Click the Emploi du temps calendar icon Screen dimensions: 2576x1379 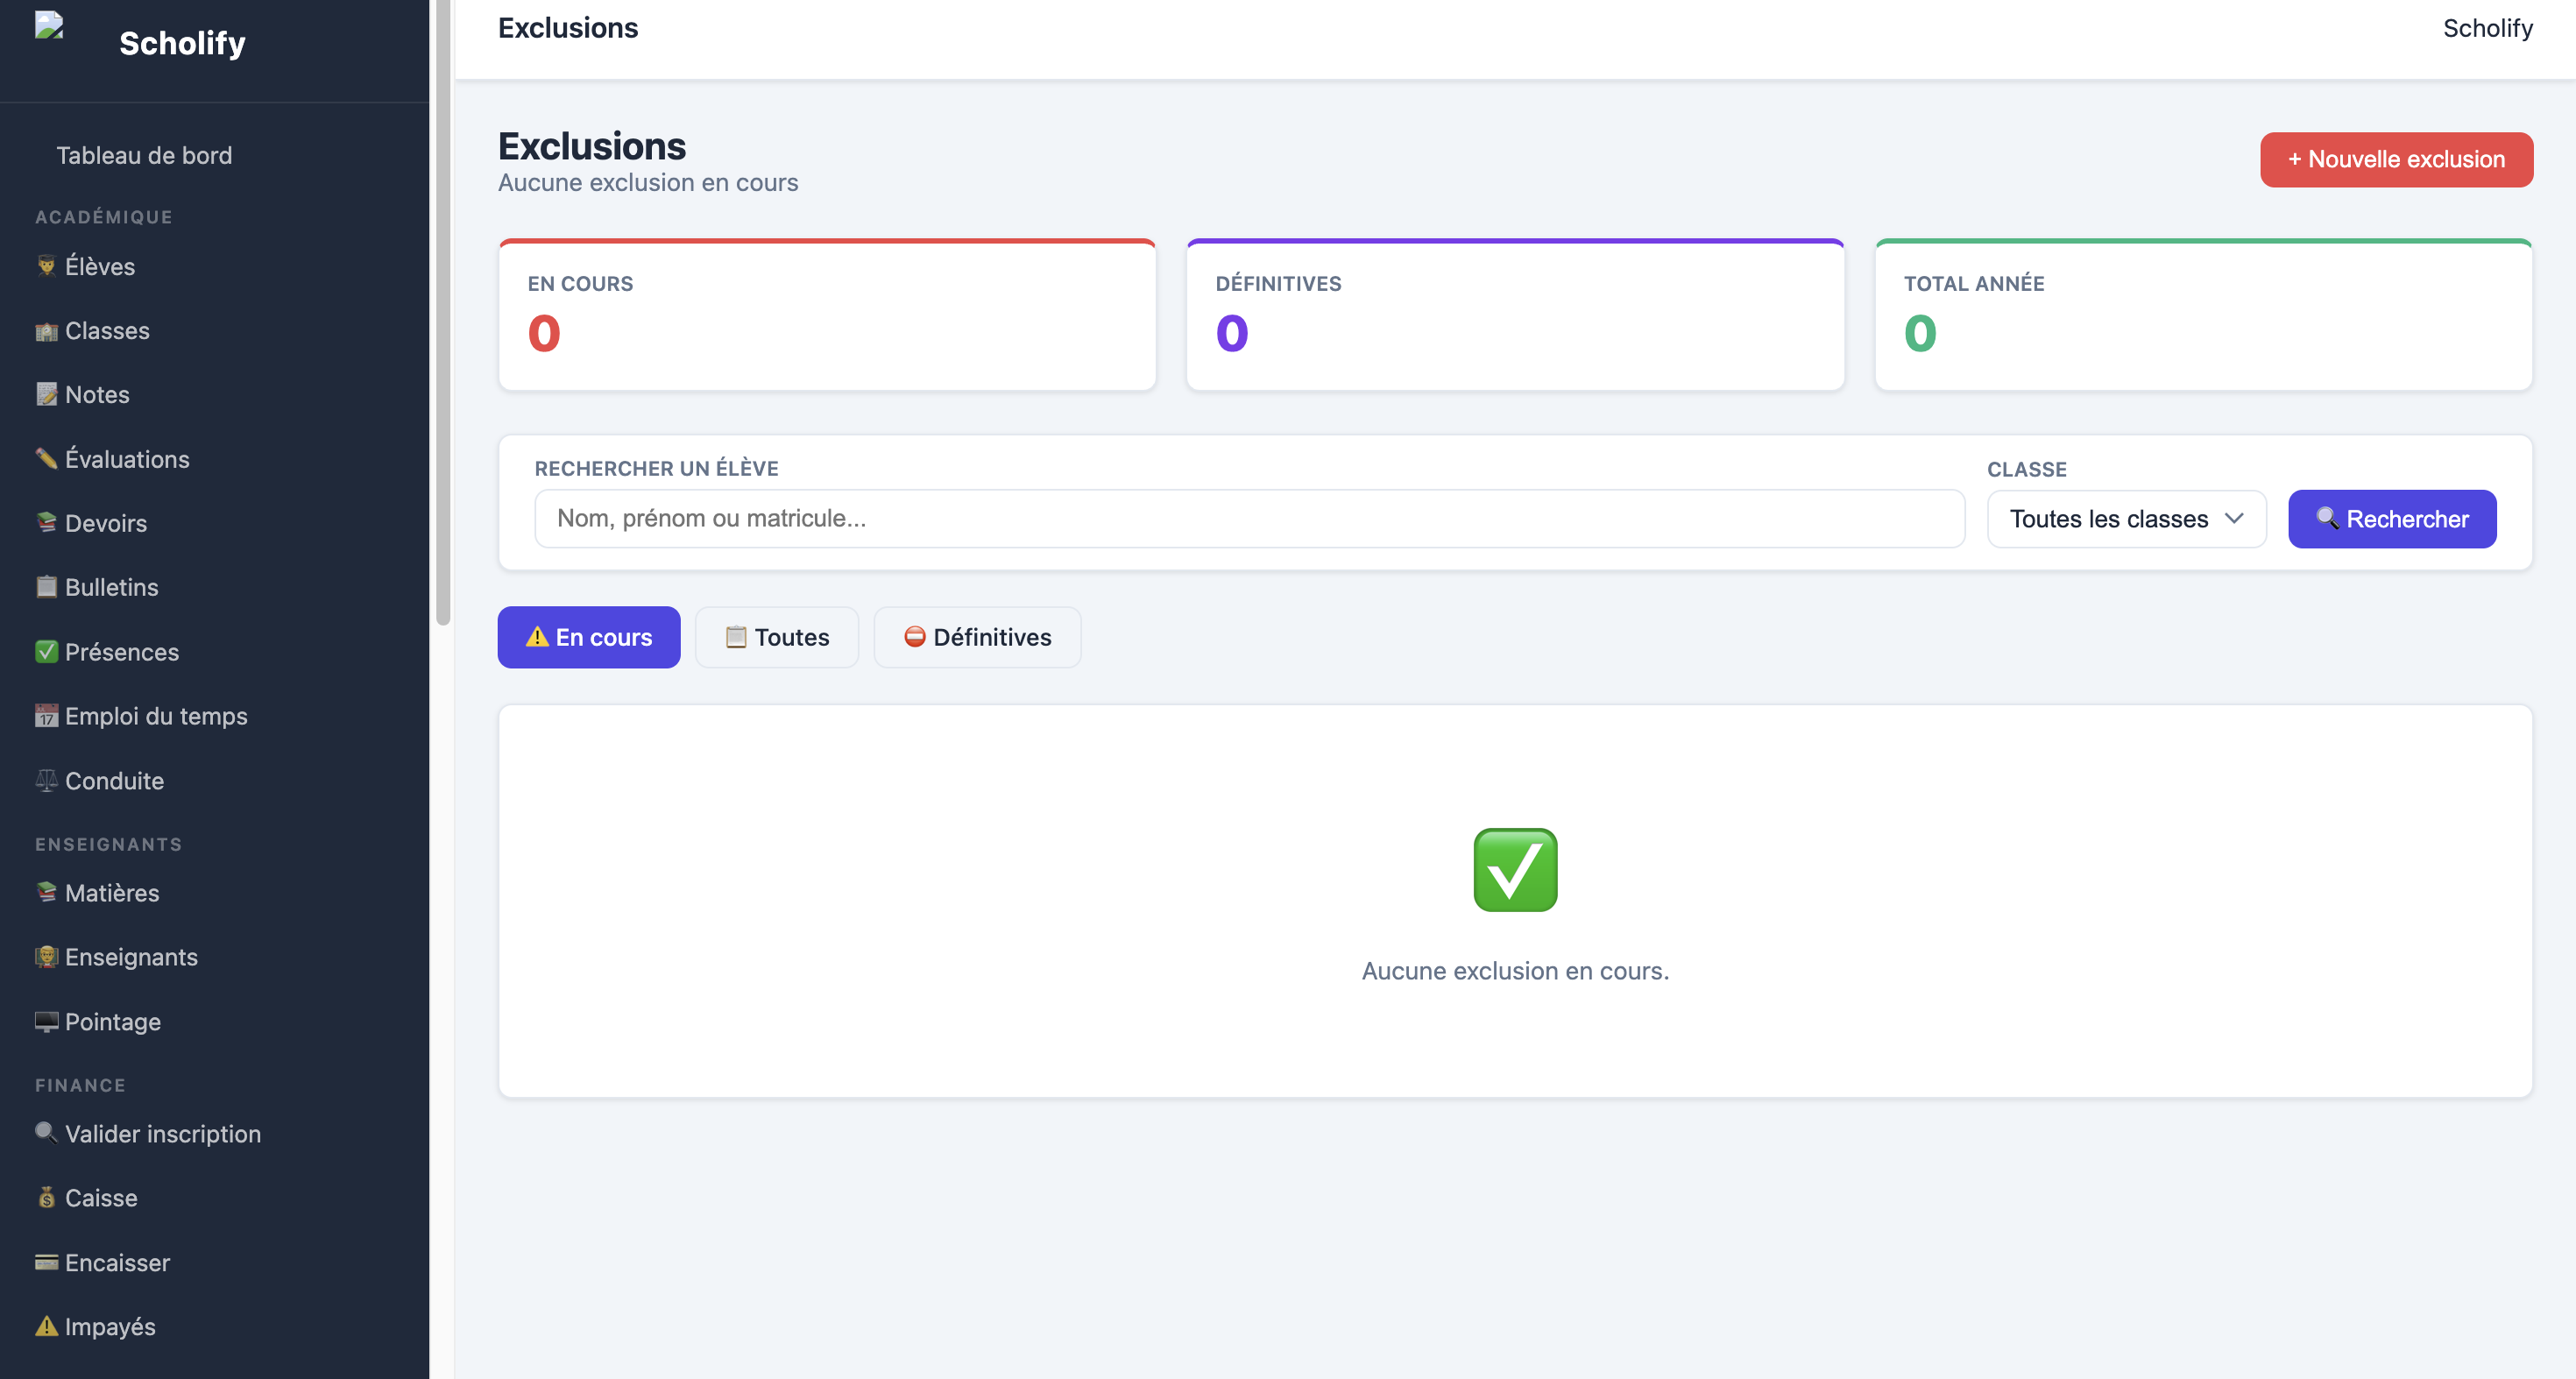pyautogui.click(x=46, y=716)
